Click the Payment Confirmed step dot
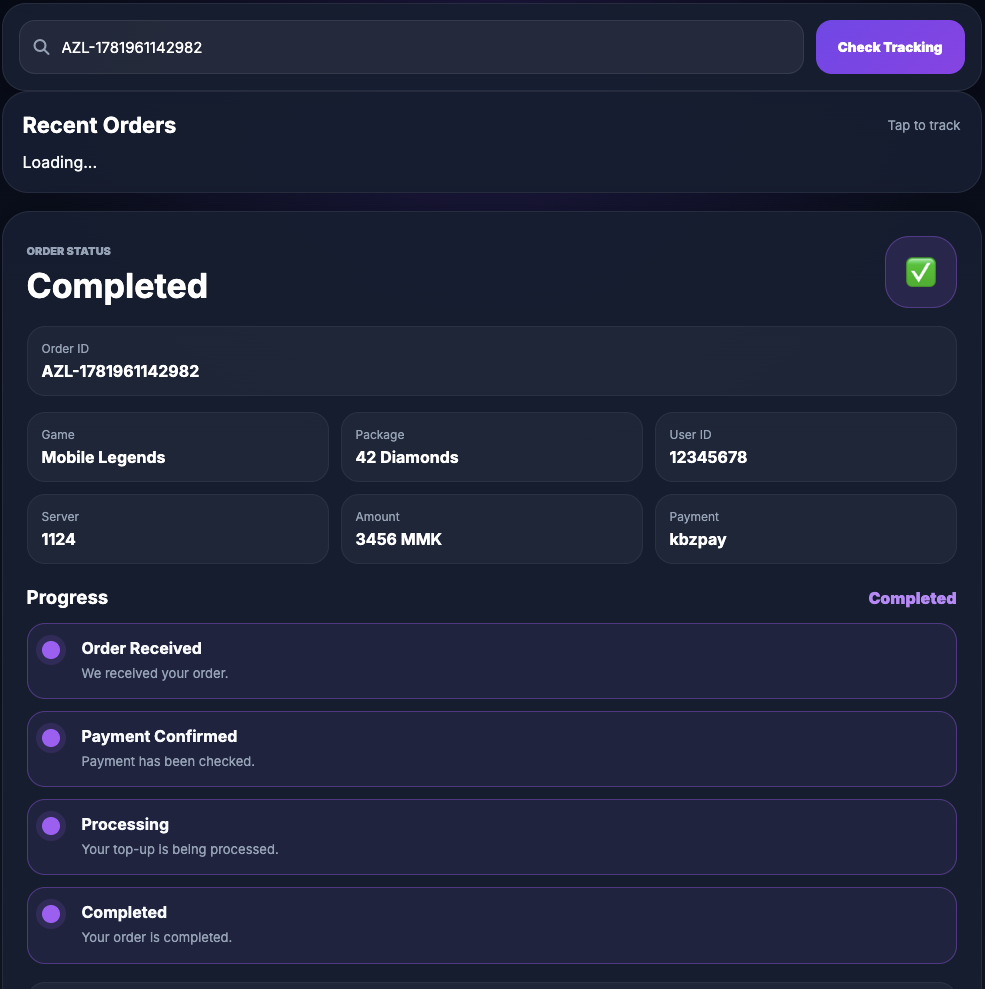Screen dimensions: 985x989 coord(51,738)
